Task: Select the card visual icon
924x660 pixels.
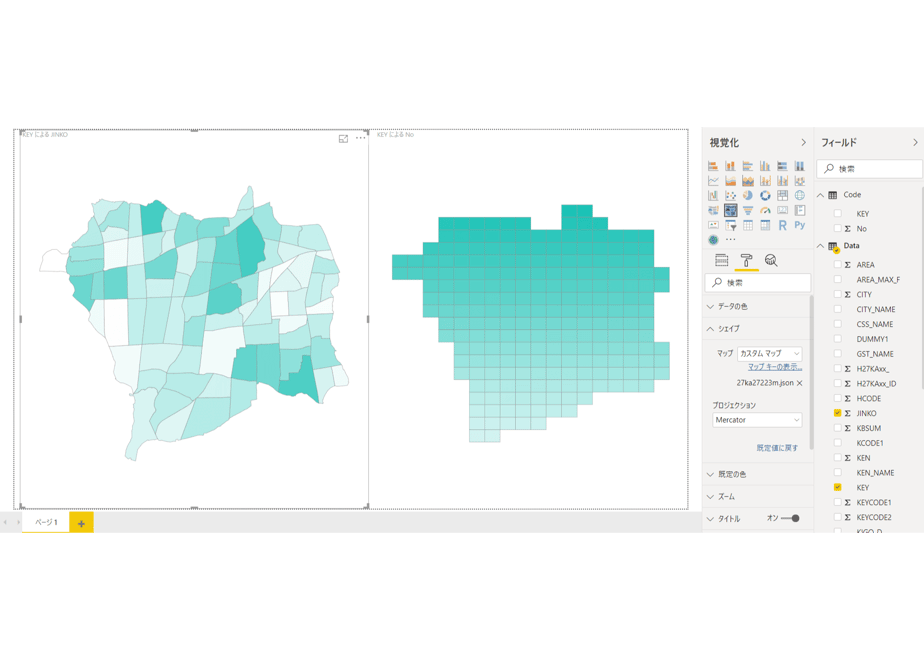Action: [x=783, y=210]
